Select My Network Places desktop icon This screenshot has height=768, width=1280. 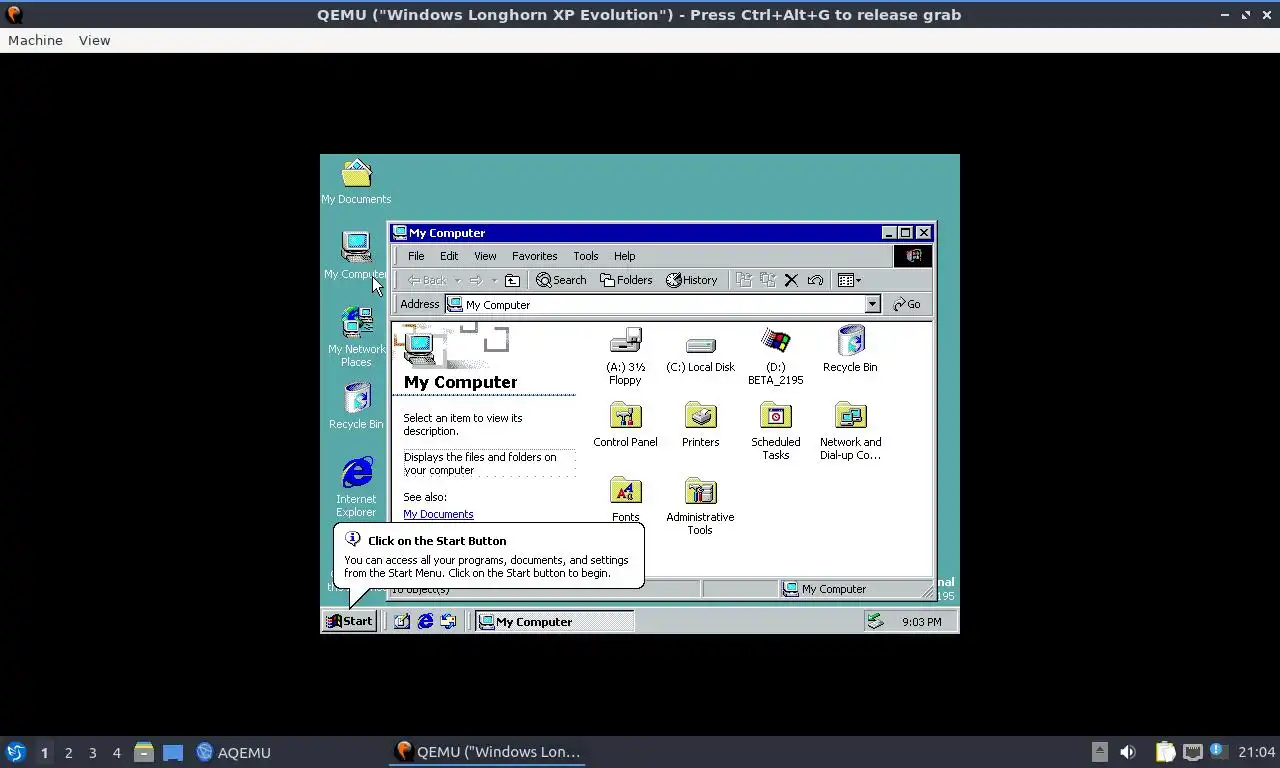[356, 322]
